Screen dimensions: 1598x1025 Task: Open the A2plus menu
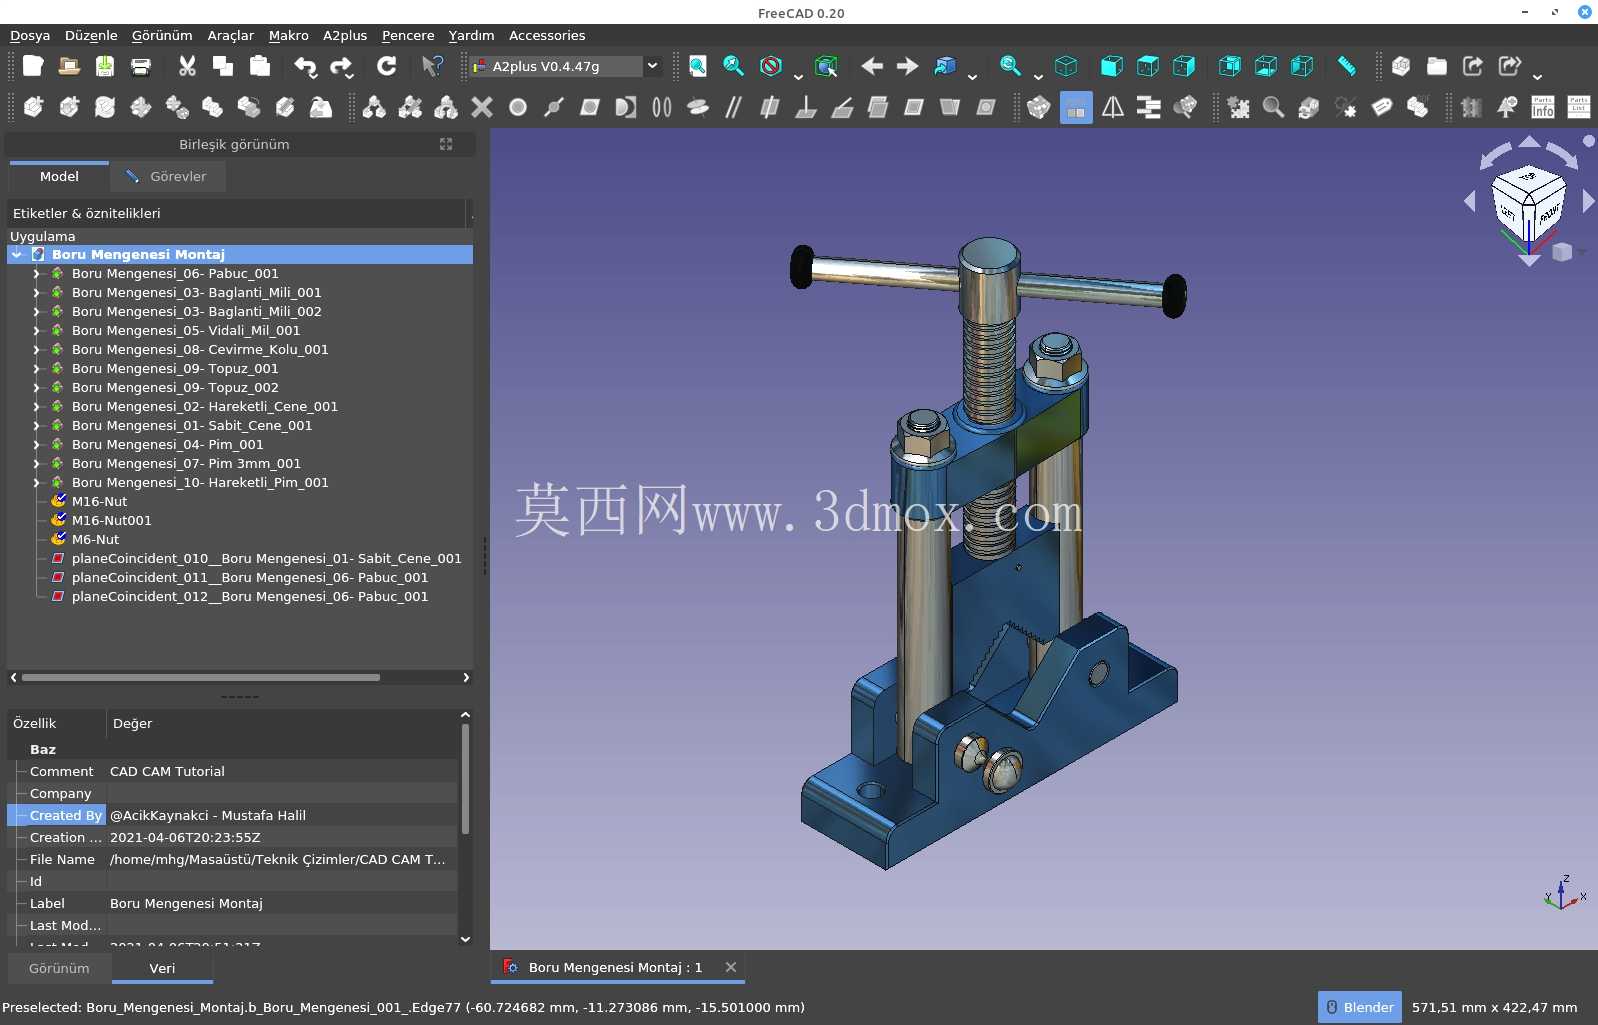(x=345, y=35)
